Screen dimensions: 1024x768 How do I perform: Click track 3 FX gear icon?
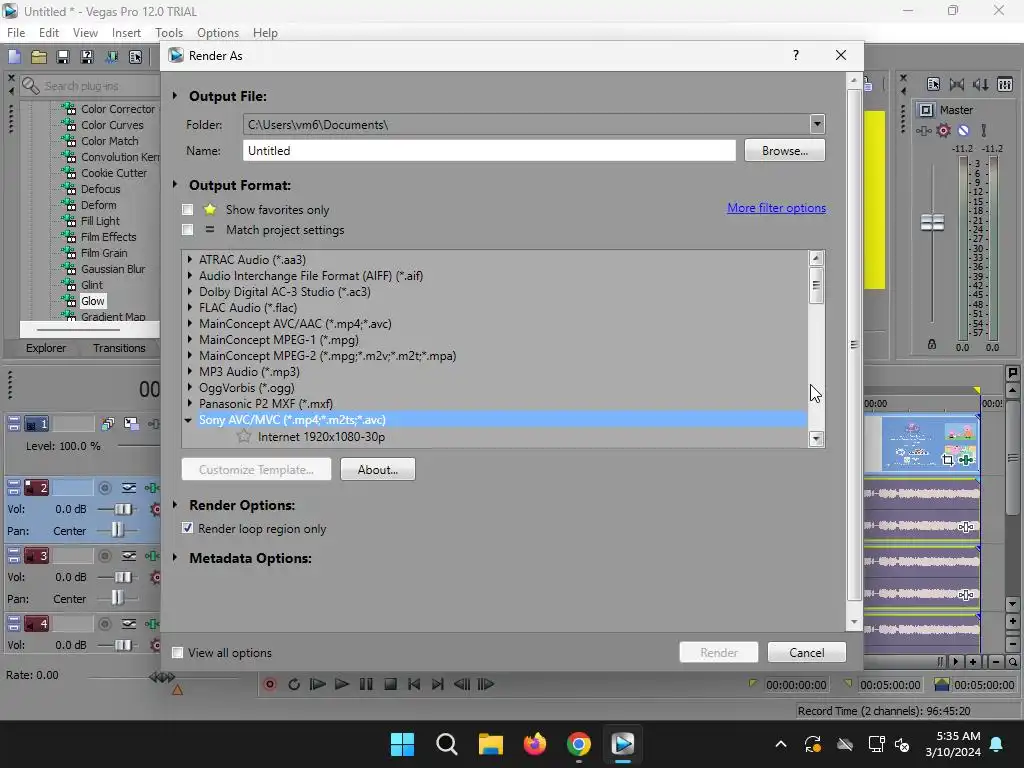tap(155, 577)
